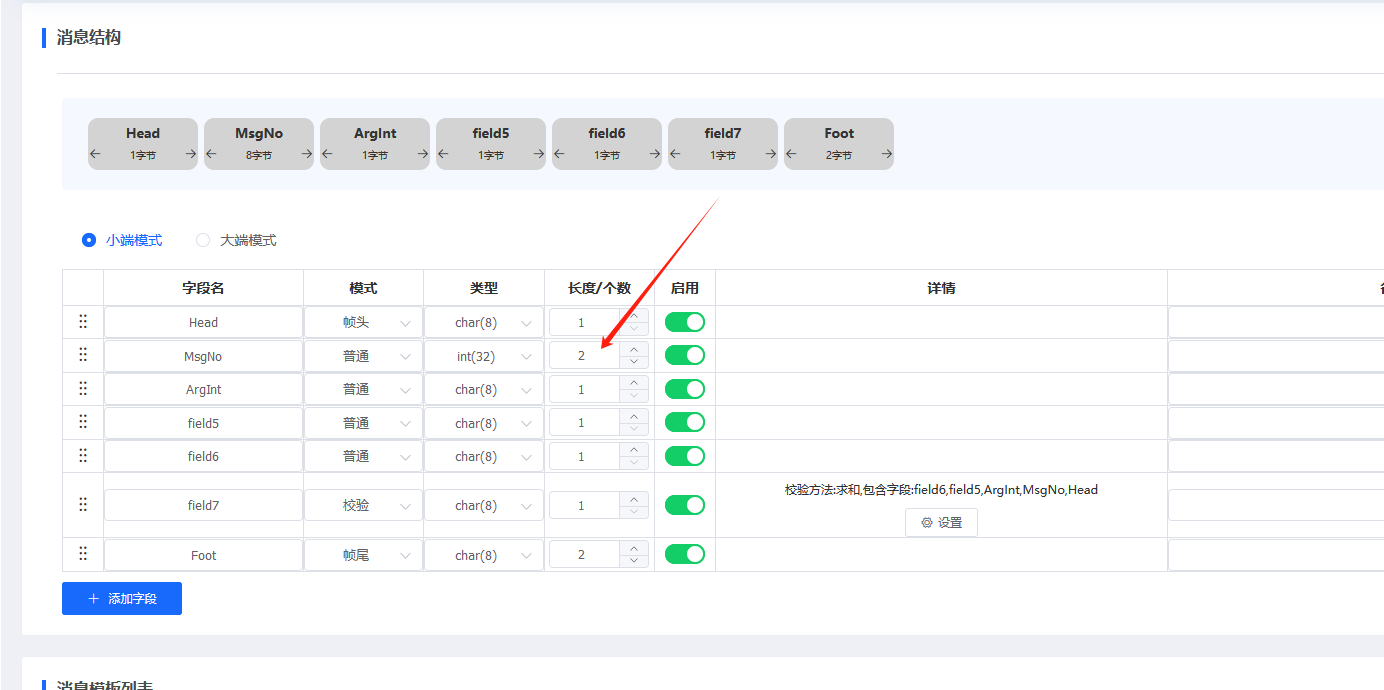Click right arrow on Head block
The image size is (1384, 690).
[x=191, y=154]
